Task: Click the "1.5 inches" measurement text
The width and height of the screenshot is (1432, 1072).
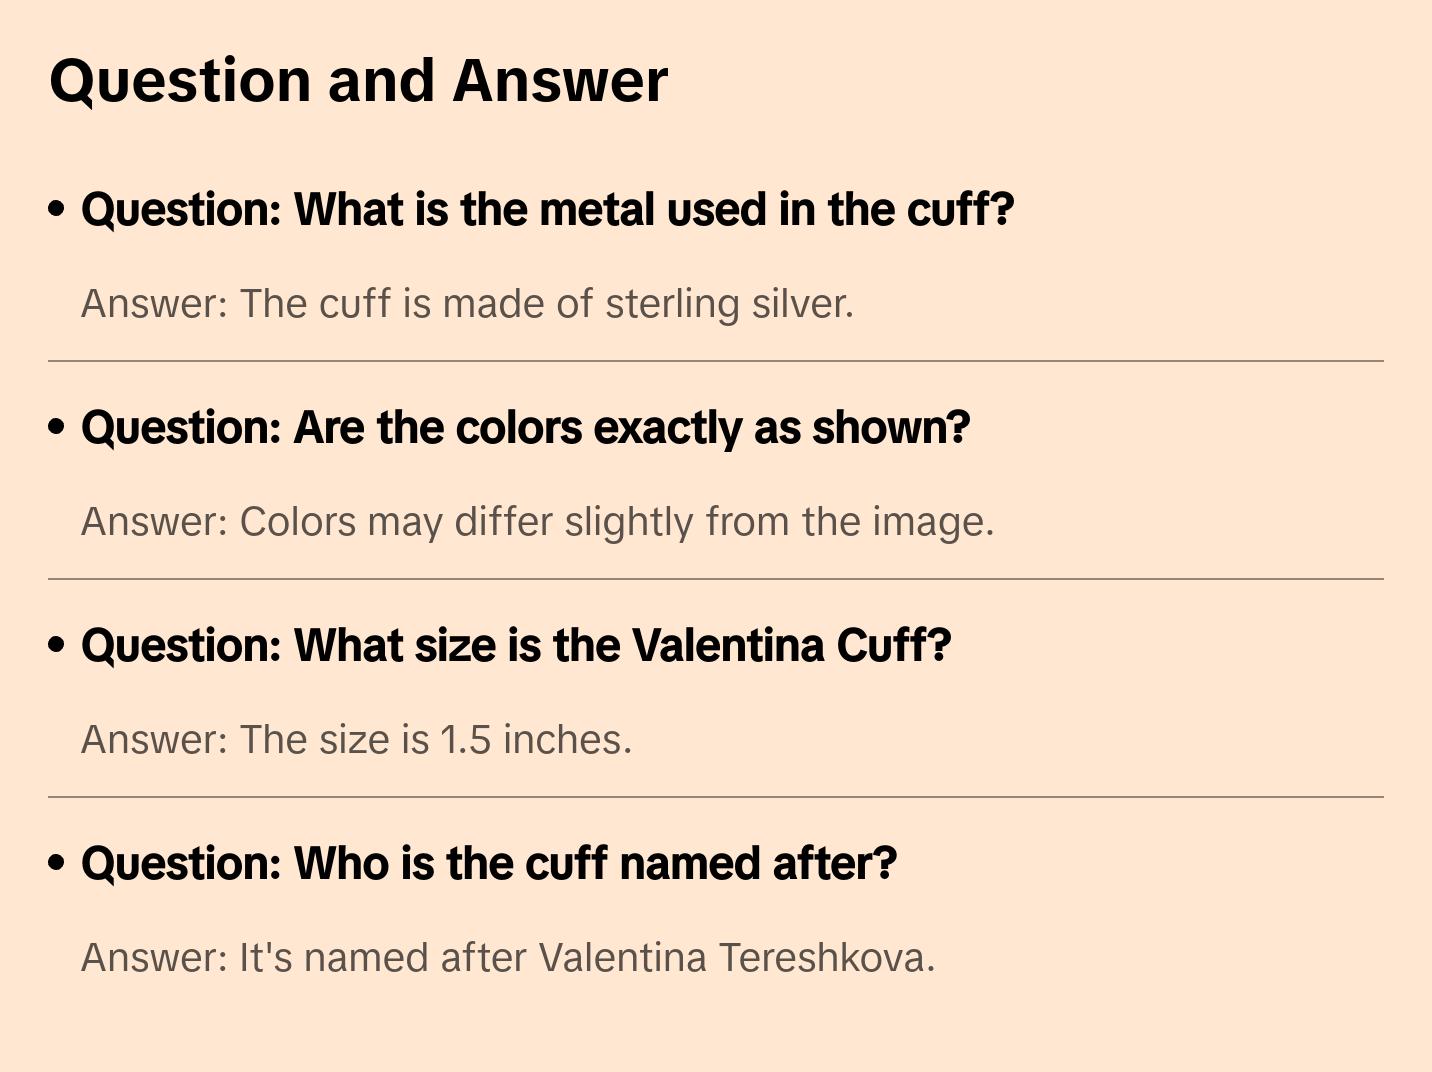Action: [536, 740]
